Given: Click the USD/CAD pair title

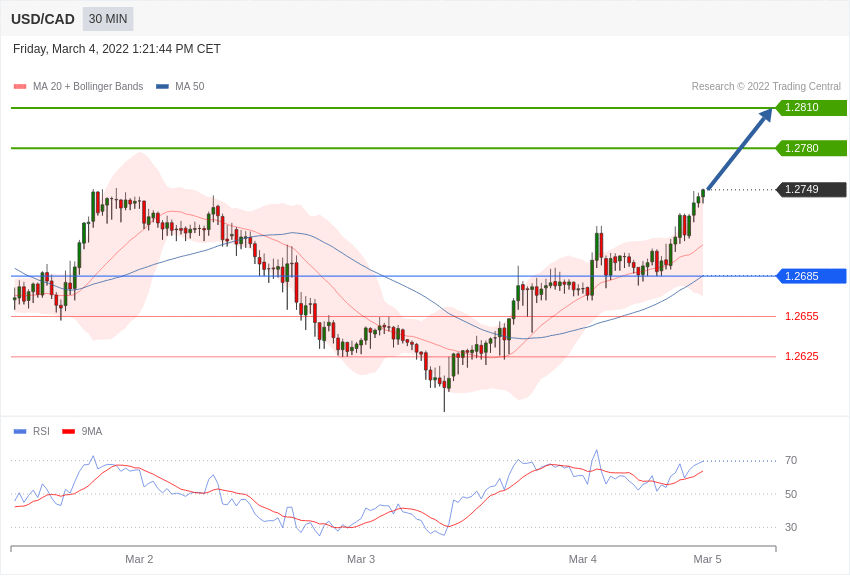Looking at the screenshot, I should (x=43, y=20).
